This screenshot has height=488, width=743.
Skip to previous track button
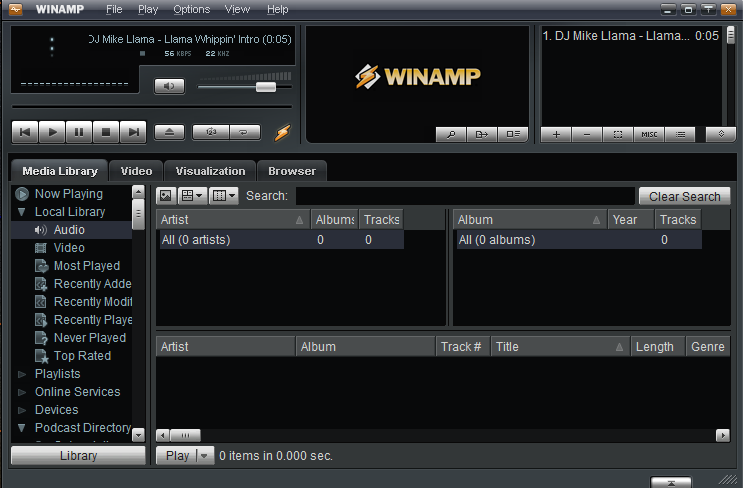(25, 132)
